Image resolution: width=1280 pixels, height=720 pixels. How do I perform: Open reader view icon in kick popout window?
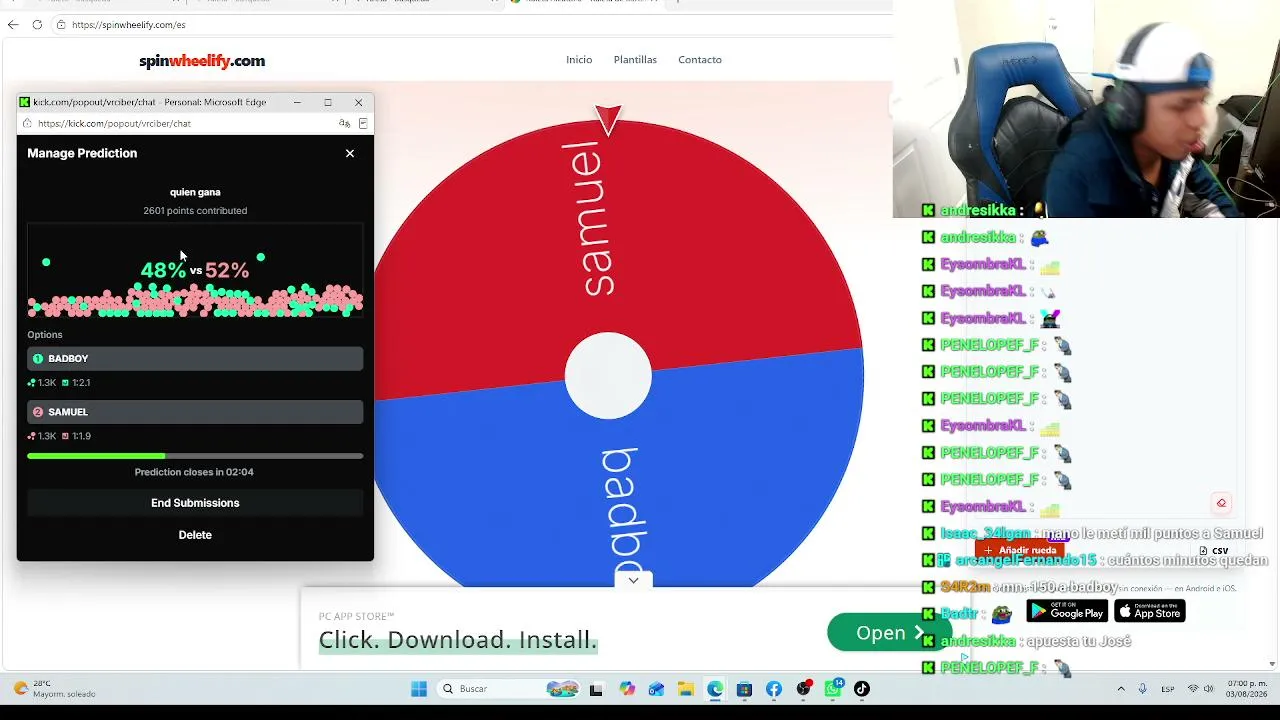pos(363,123)
